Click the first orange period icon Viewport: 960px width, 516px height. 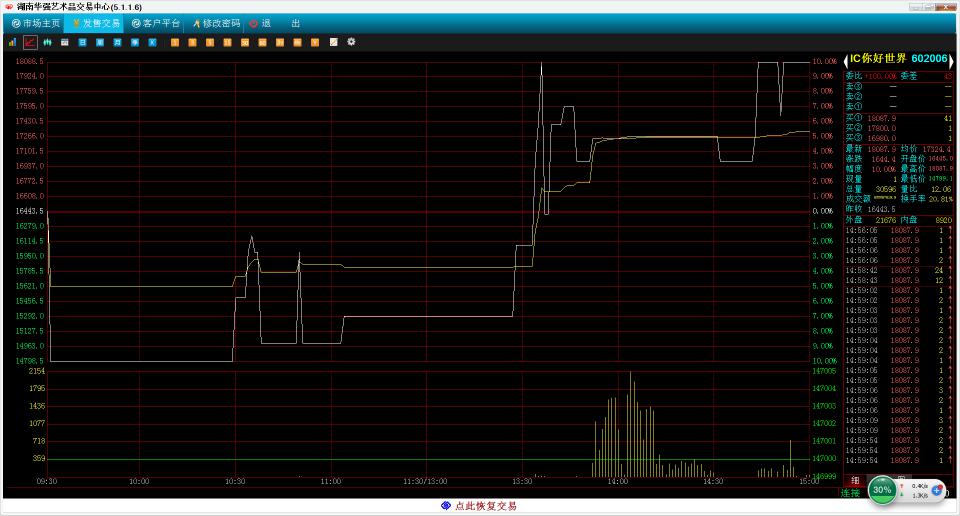click(x=175, y=42)
